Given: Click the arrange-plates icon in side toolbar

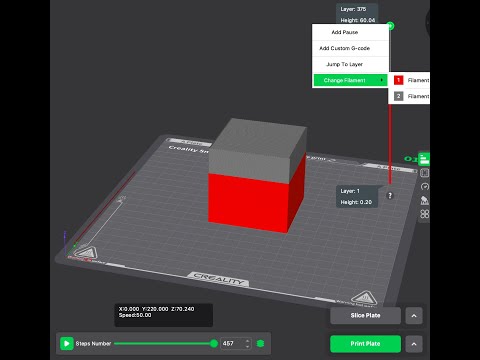Looking at the screenshot, I should click(425, 173).
